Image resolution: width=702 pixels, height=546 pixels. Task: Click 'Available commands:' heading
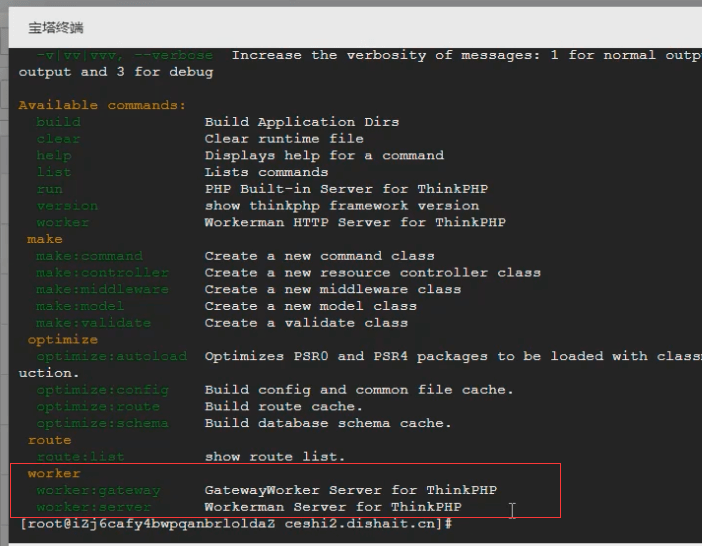102,105
